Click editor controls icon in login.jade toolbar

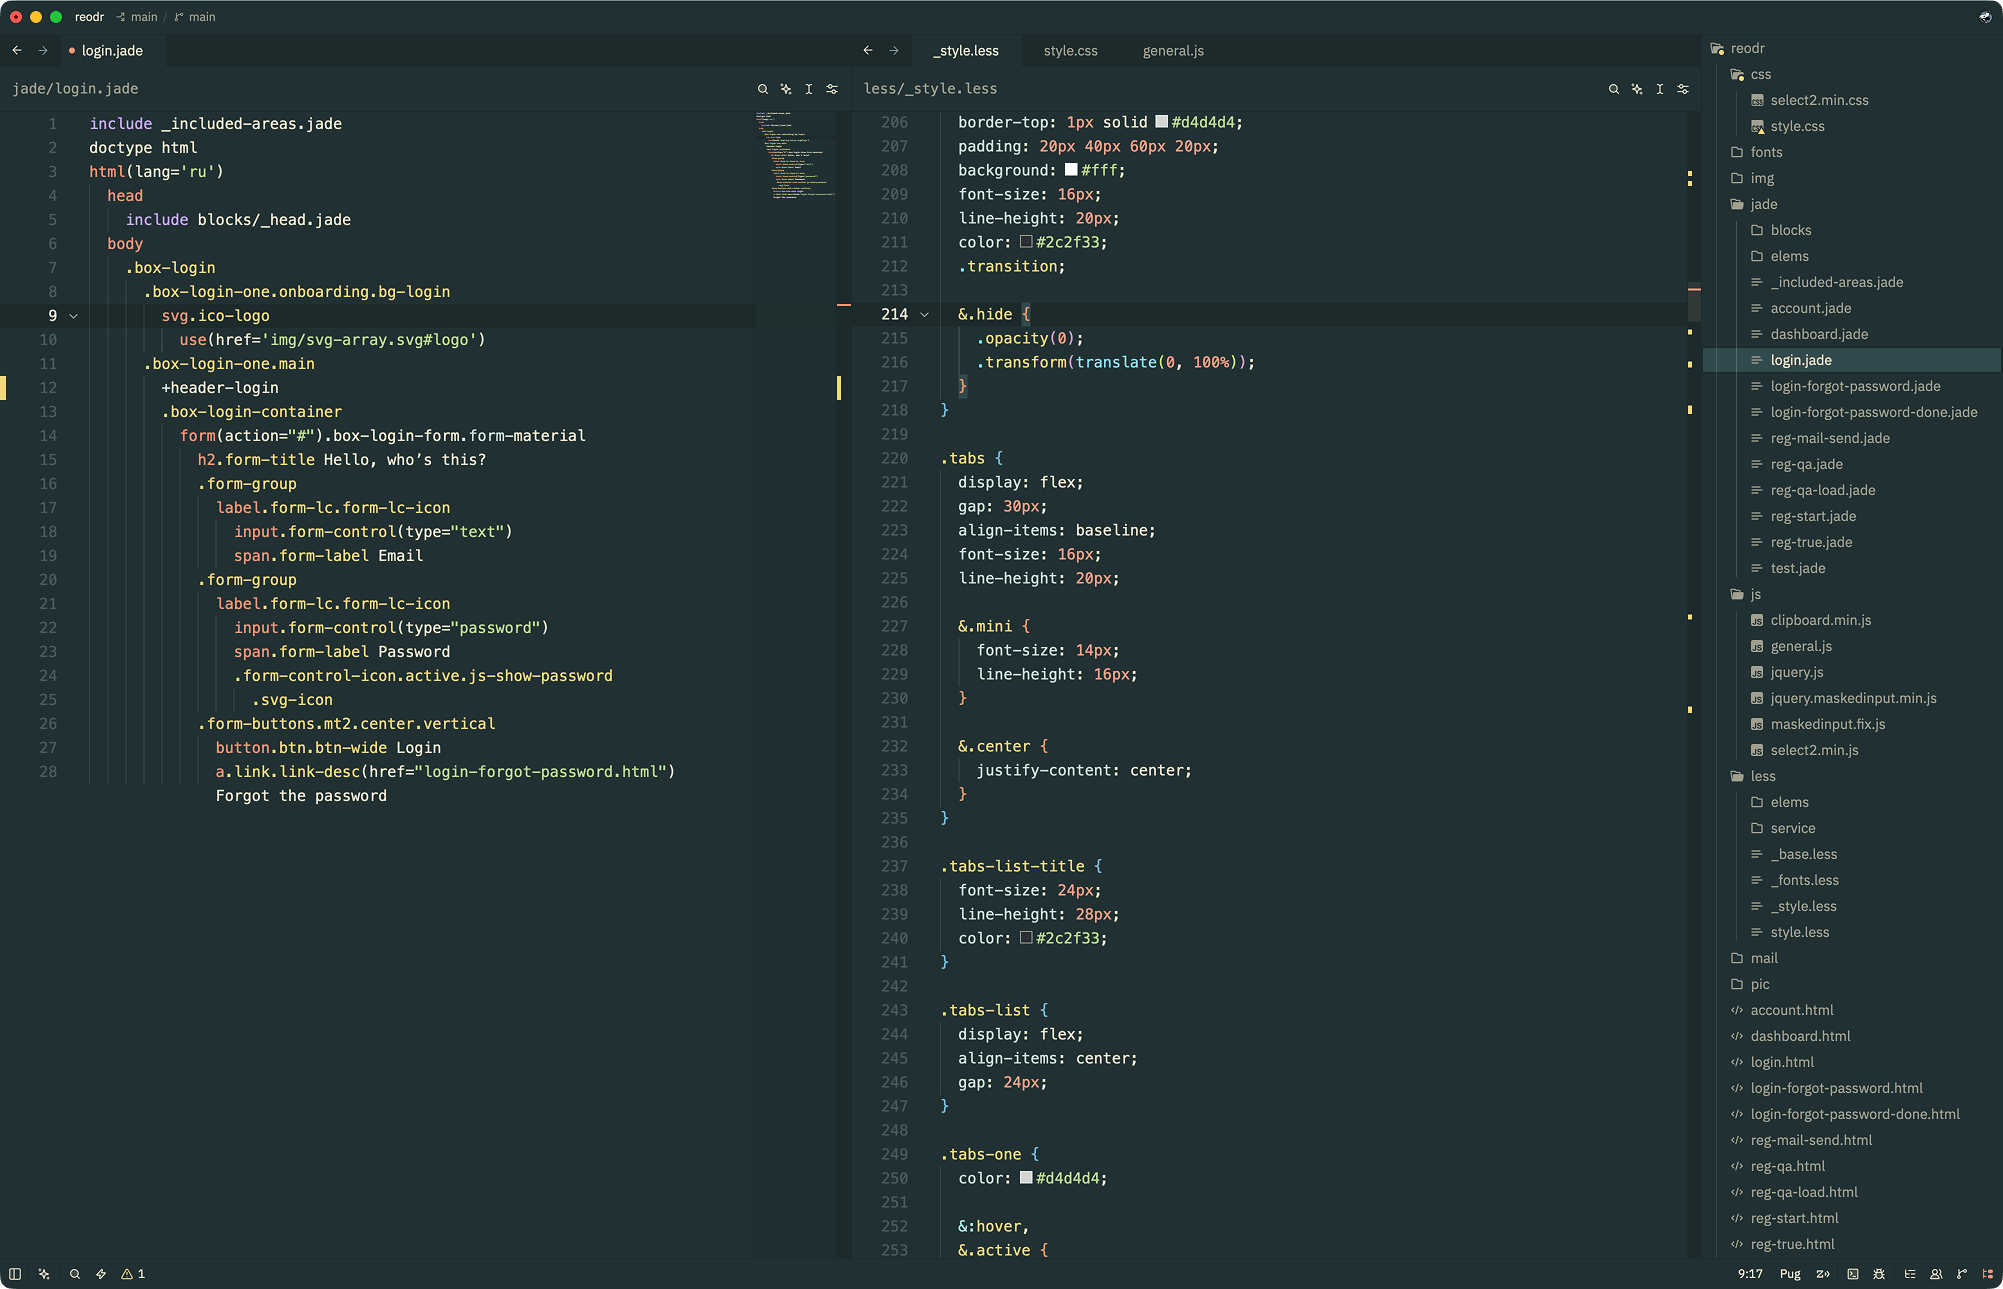click(832, 89)
